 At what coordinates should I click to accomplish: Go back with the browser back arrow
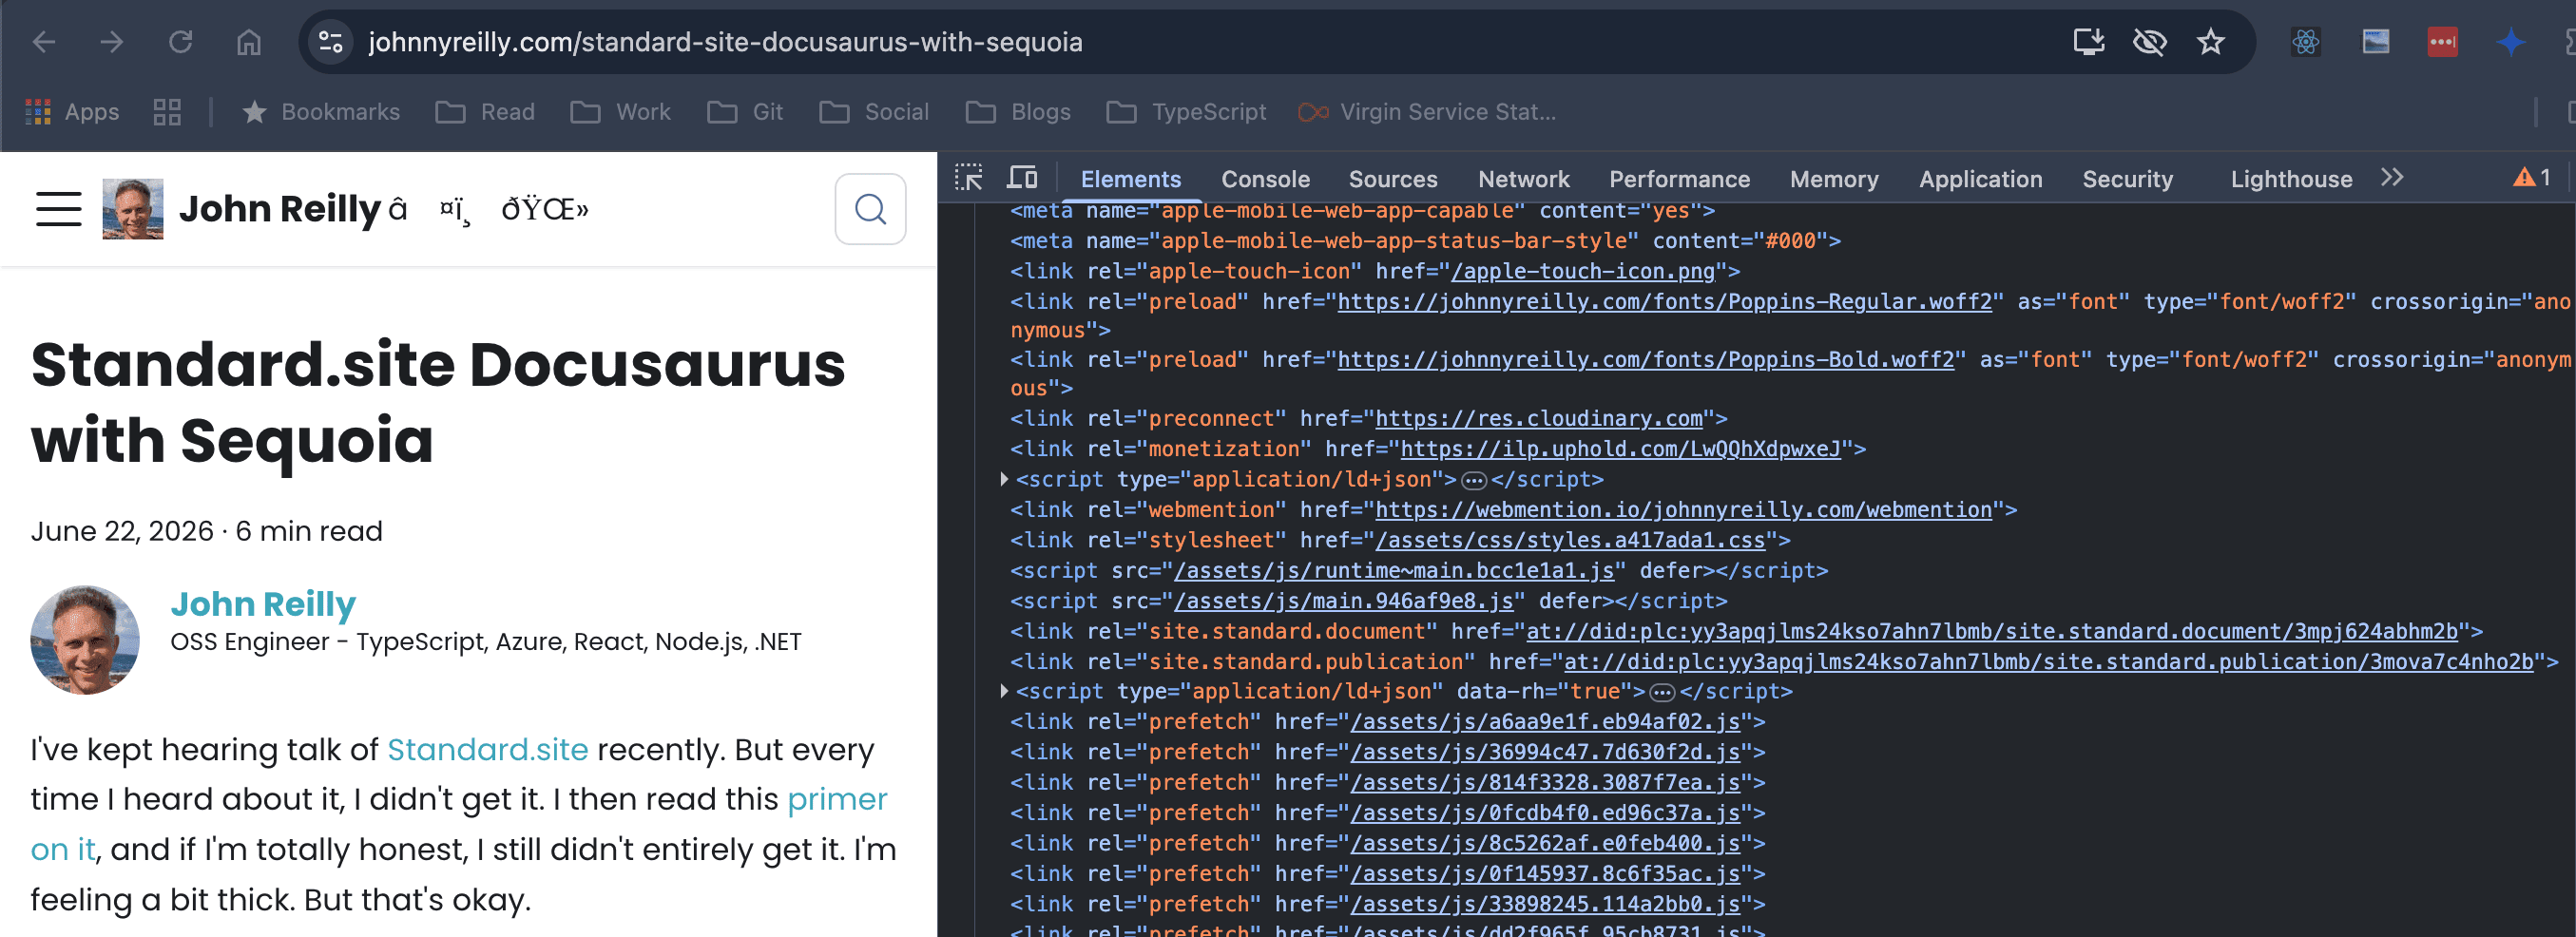click(44, 42)
